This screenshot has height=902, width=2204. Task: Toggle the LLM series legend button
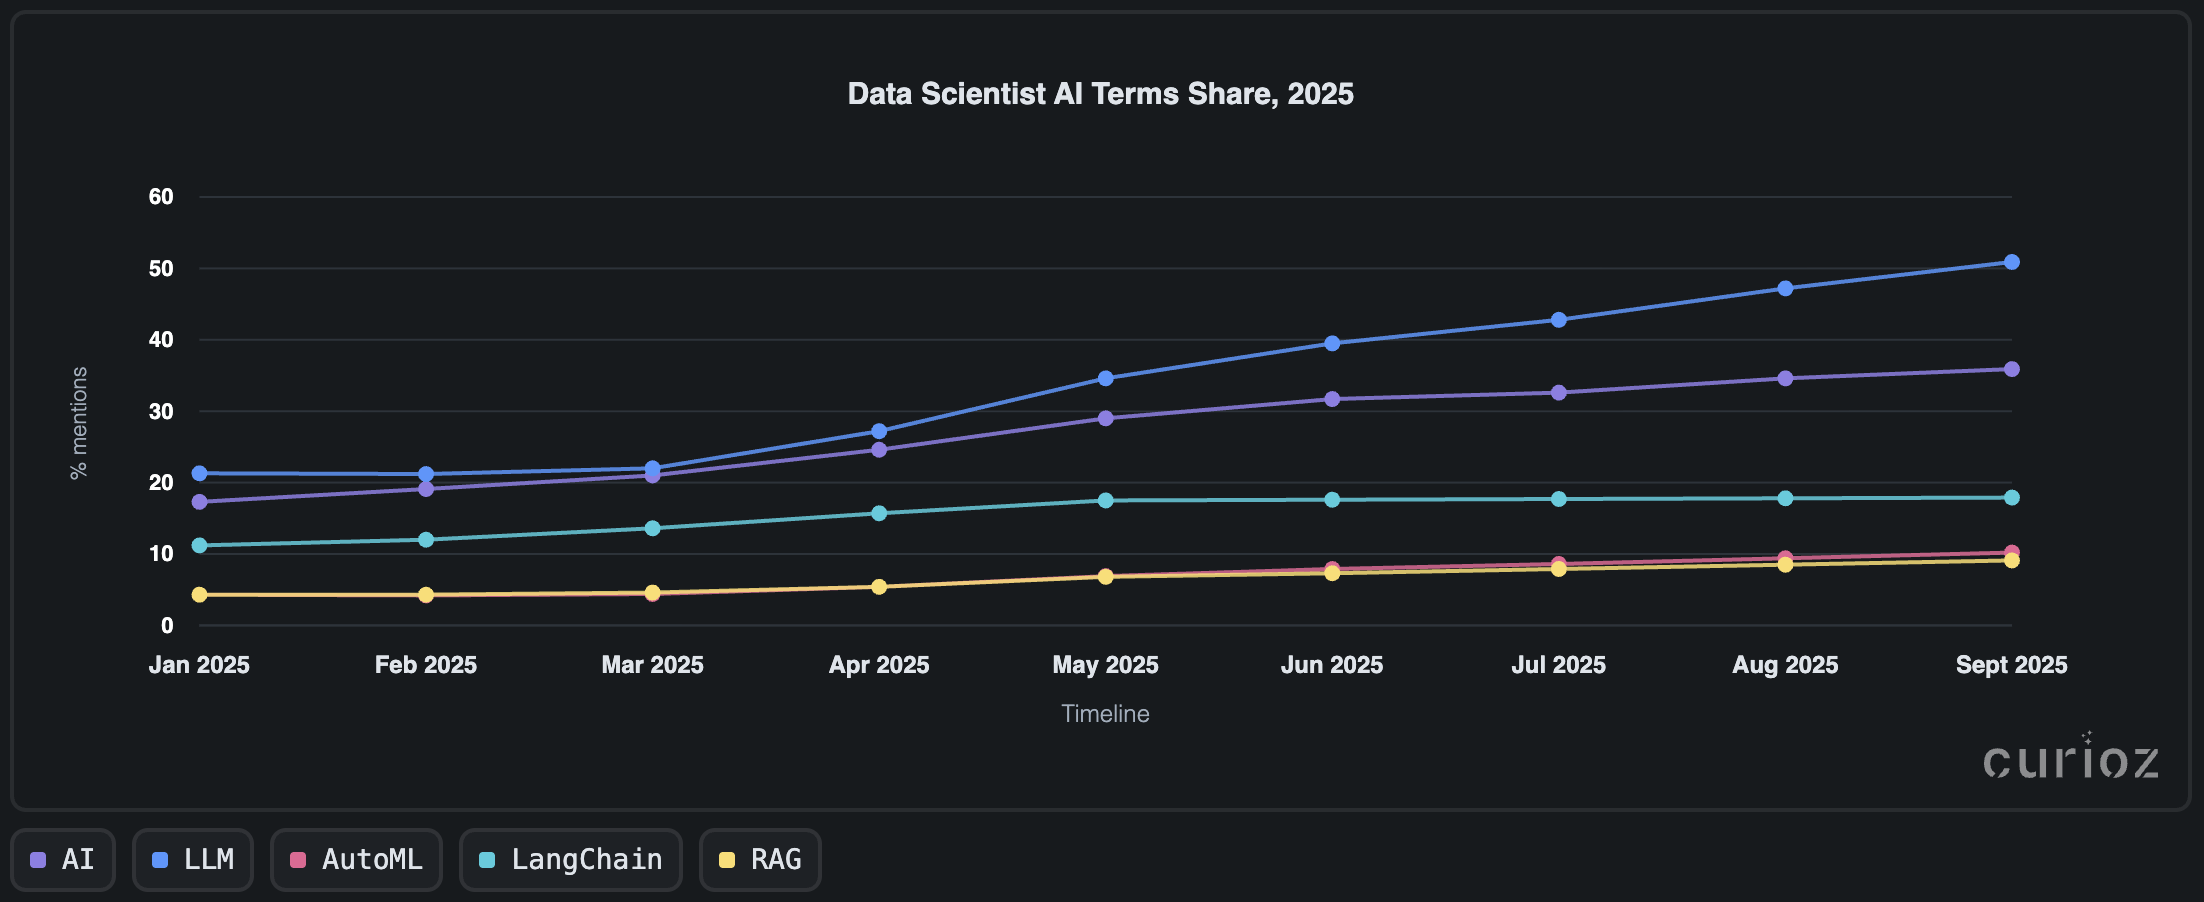point(193,859)
